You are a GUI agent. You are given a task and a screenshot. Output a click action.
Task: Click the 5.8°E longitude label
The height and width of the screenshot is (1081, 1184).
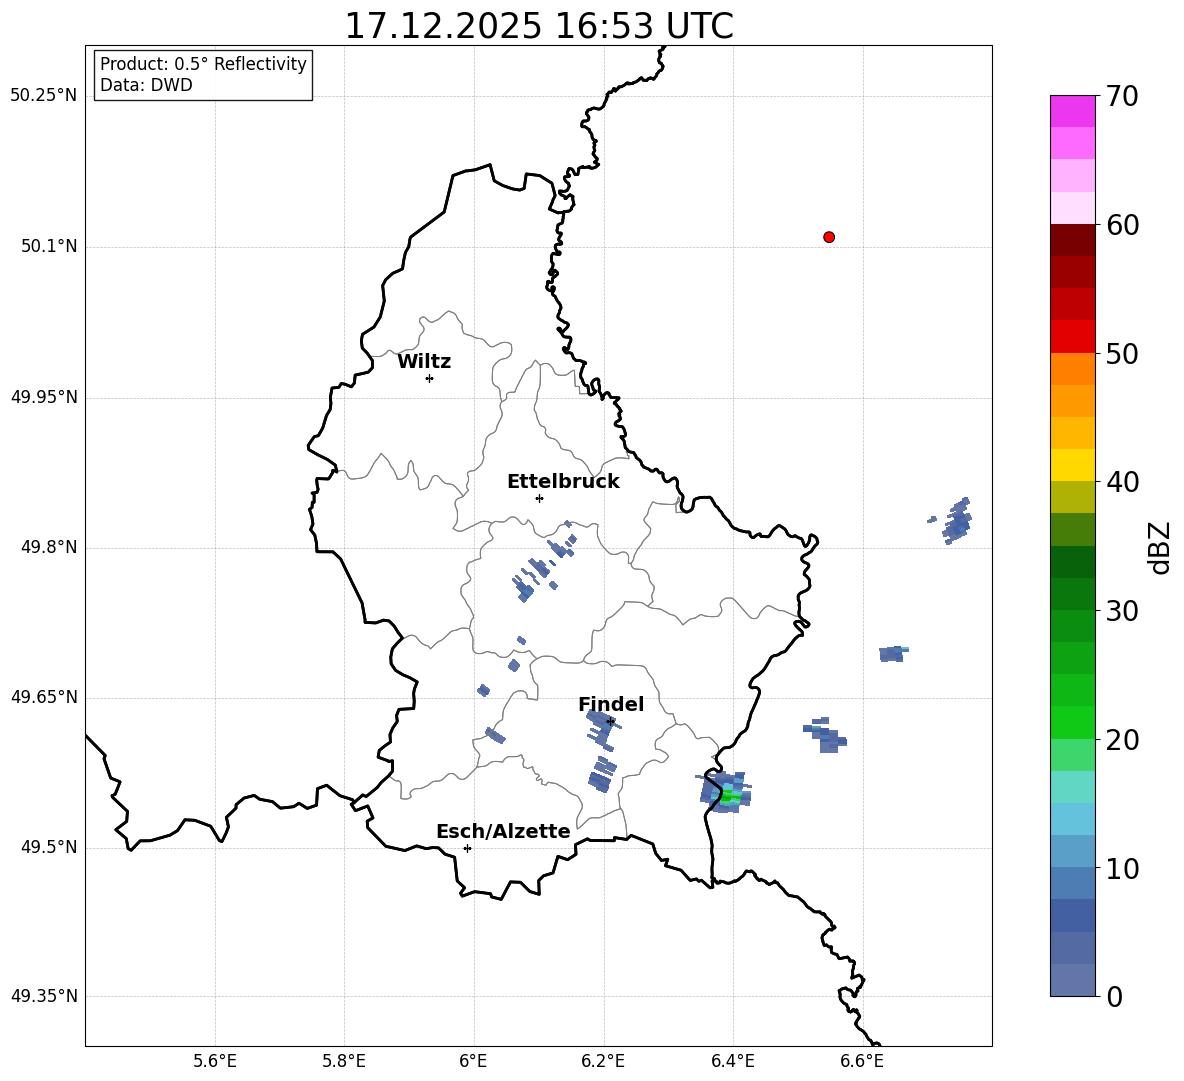(344, 1061)
